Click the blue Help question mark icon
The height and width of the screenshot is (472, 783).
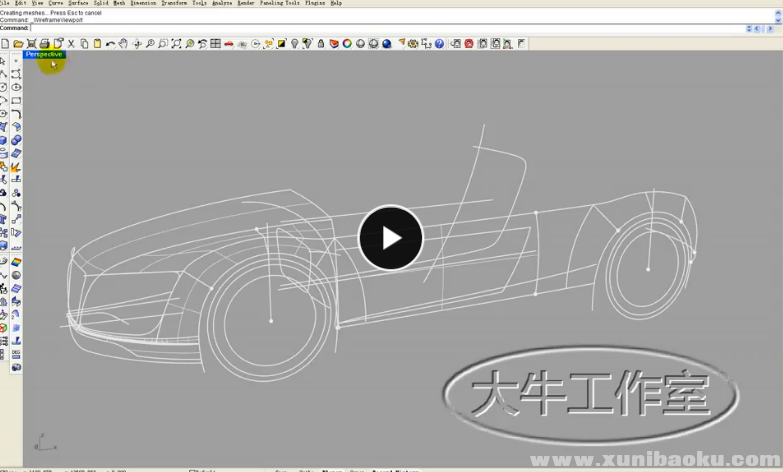coord(439,44)
